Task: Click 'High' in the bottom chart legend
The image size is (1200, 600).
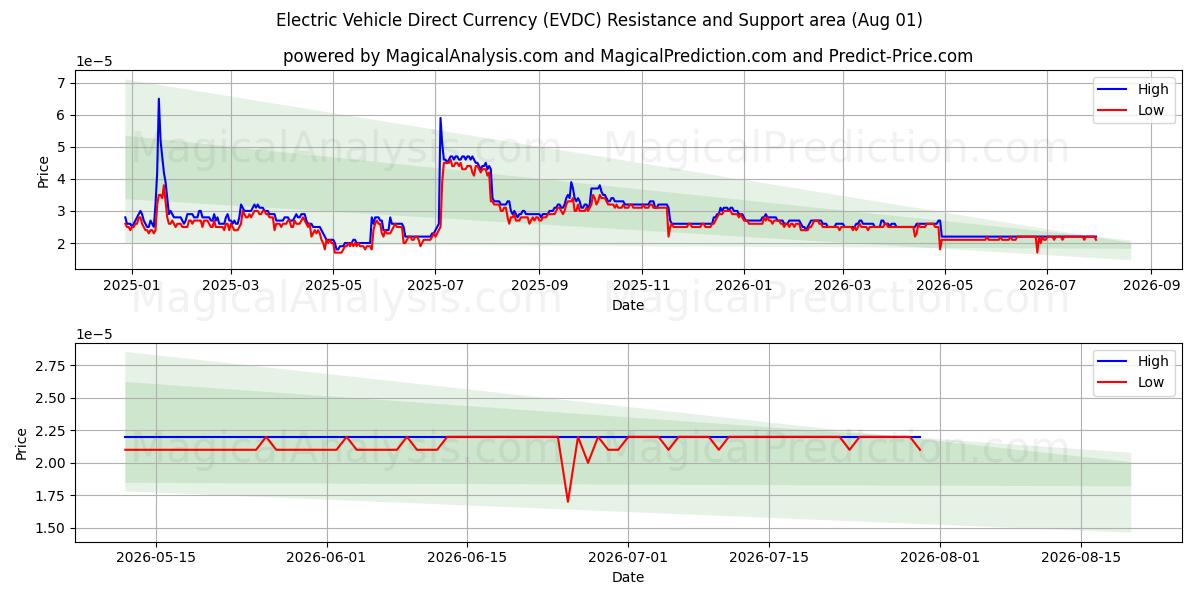Action: [x=1153, y=361]
